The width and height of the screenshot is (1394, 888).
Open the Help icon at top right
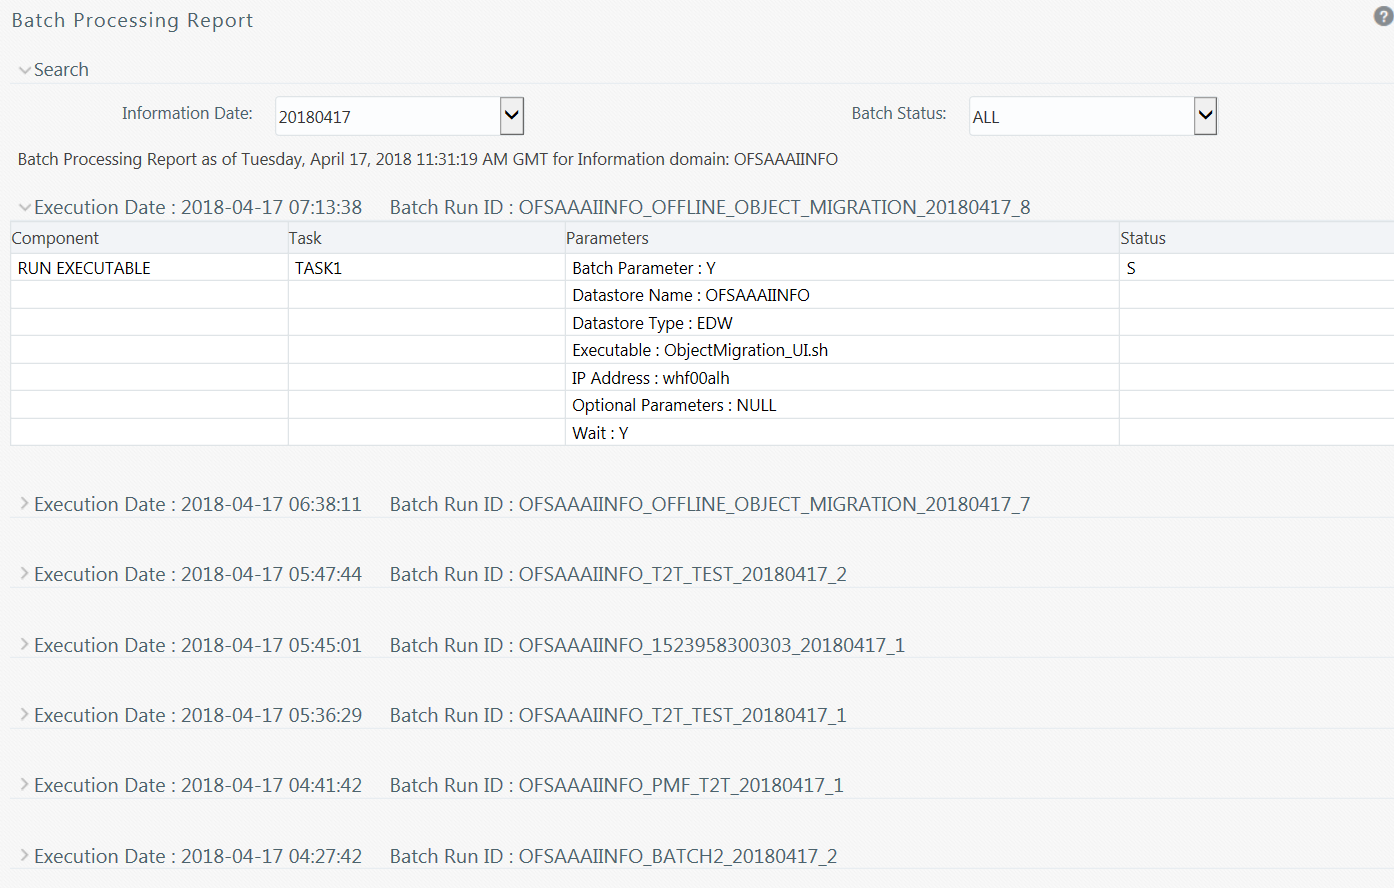coord(1381,16)
